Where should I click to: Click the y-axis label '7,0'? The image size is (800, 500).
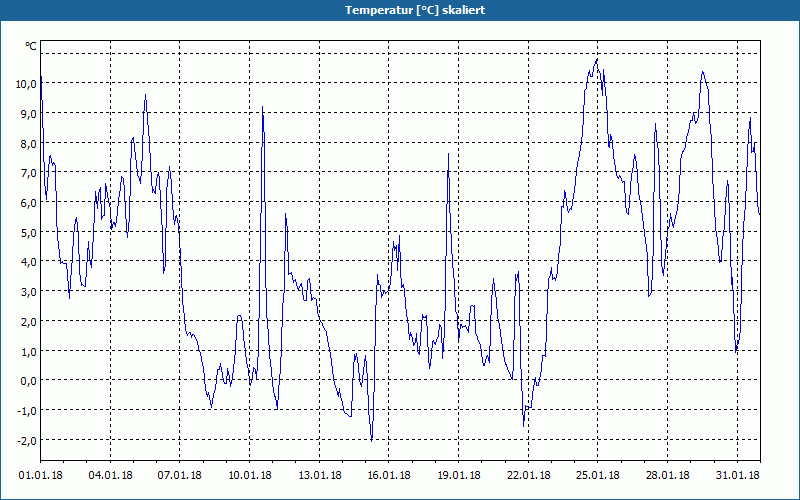coord(29,173)
